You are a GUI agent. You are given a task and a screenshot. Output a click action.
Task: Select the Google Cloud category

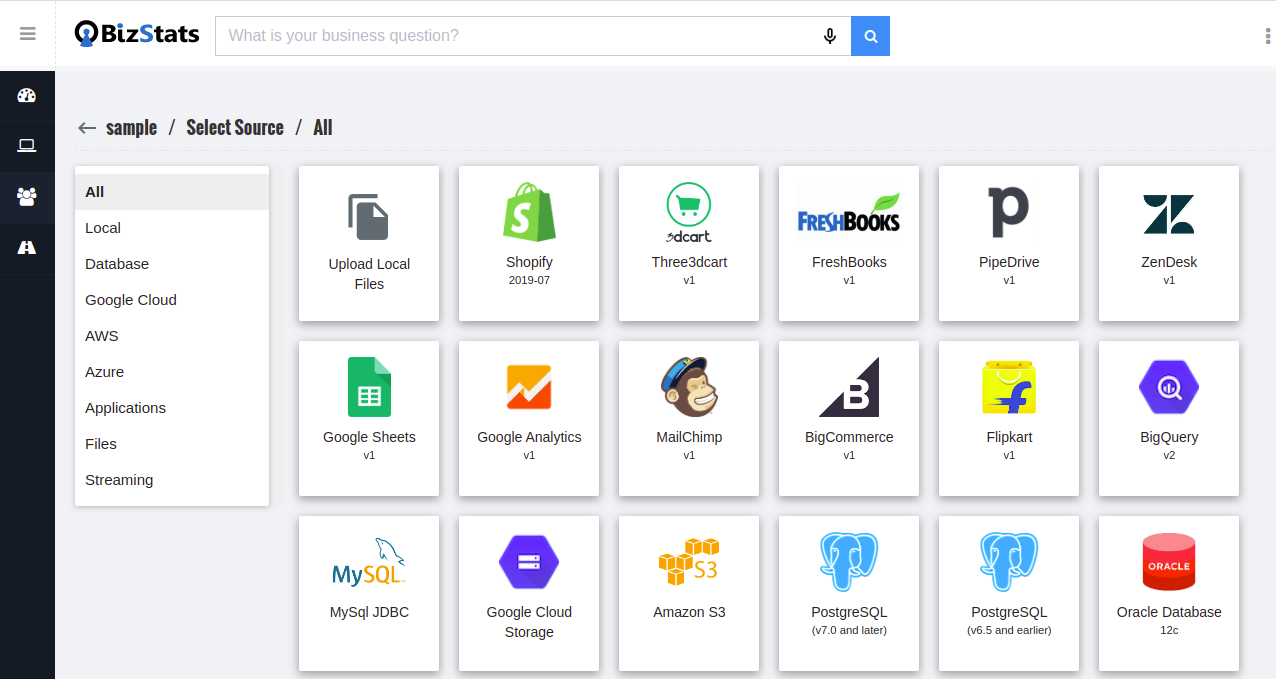[172, 300]
